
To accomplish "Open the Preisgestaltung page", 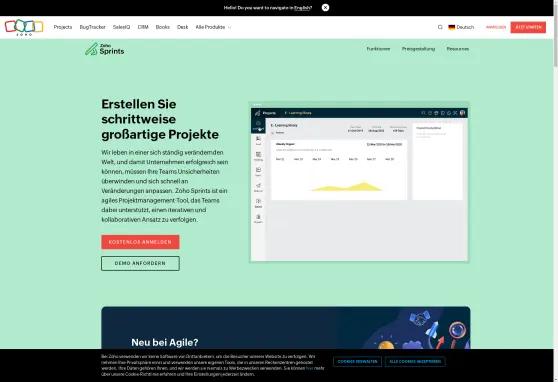I will [x=418, y=49].
